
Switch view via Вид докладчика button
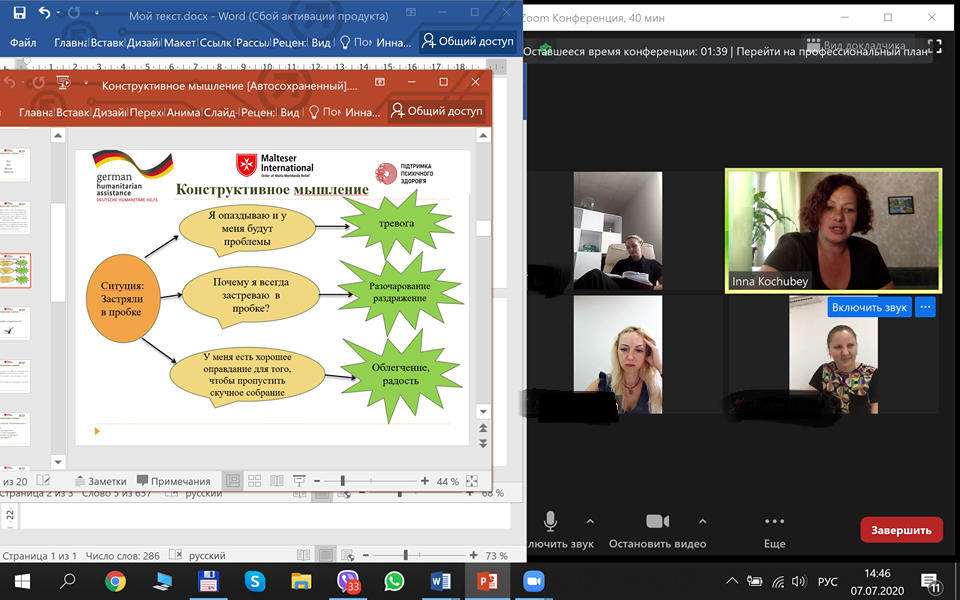[x=856, y=45]
